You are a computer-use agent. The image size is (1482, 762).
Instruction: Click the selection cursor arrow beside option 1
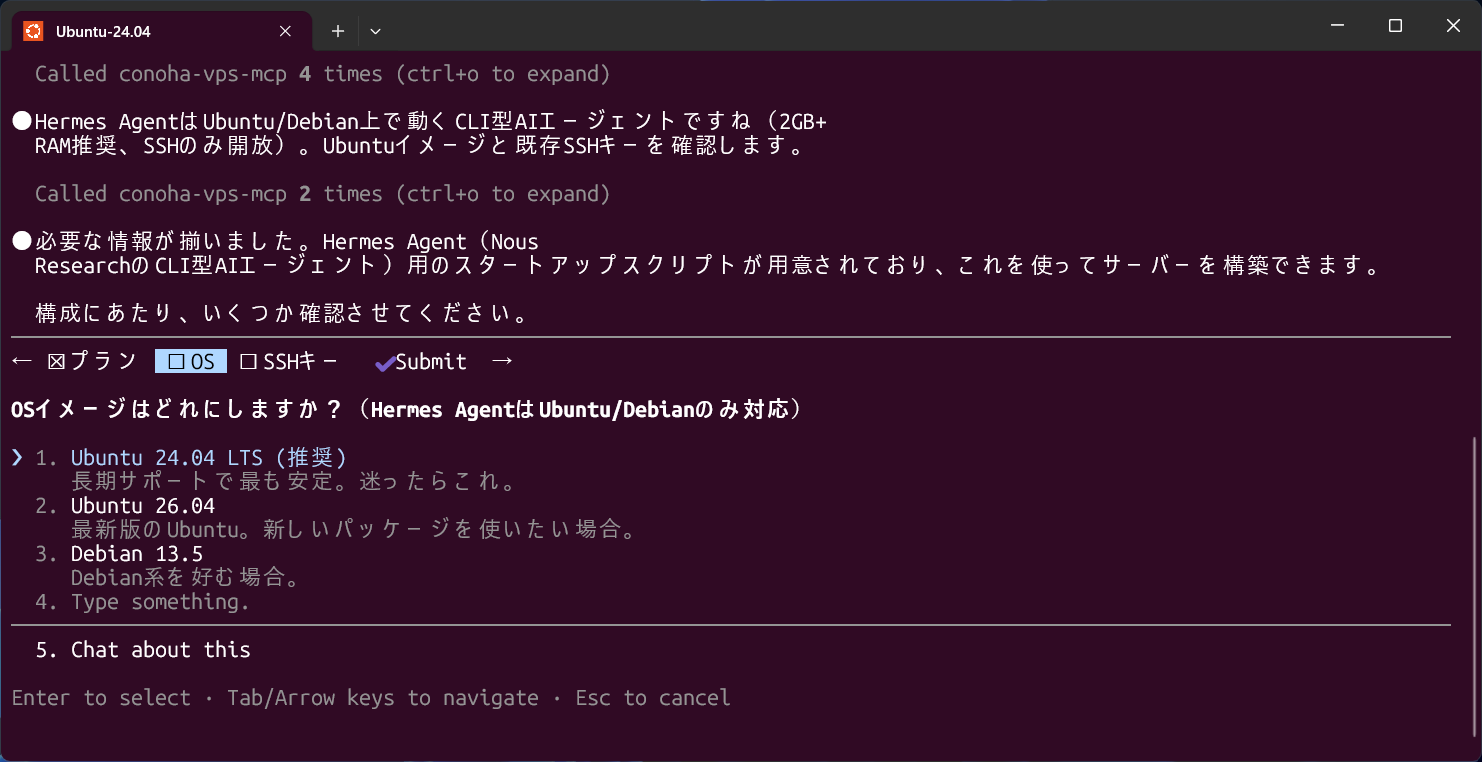18,458
